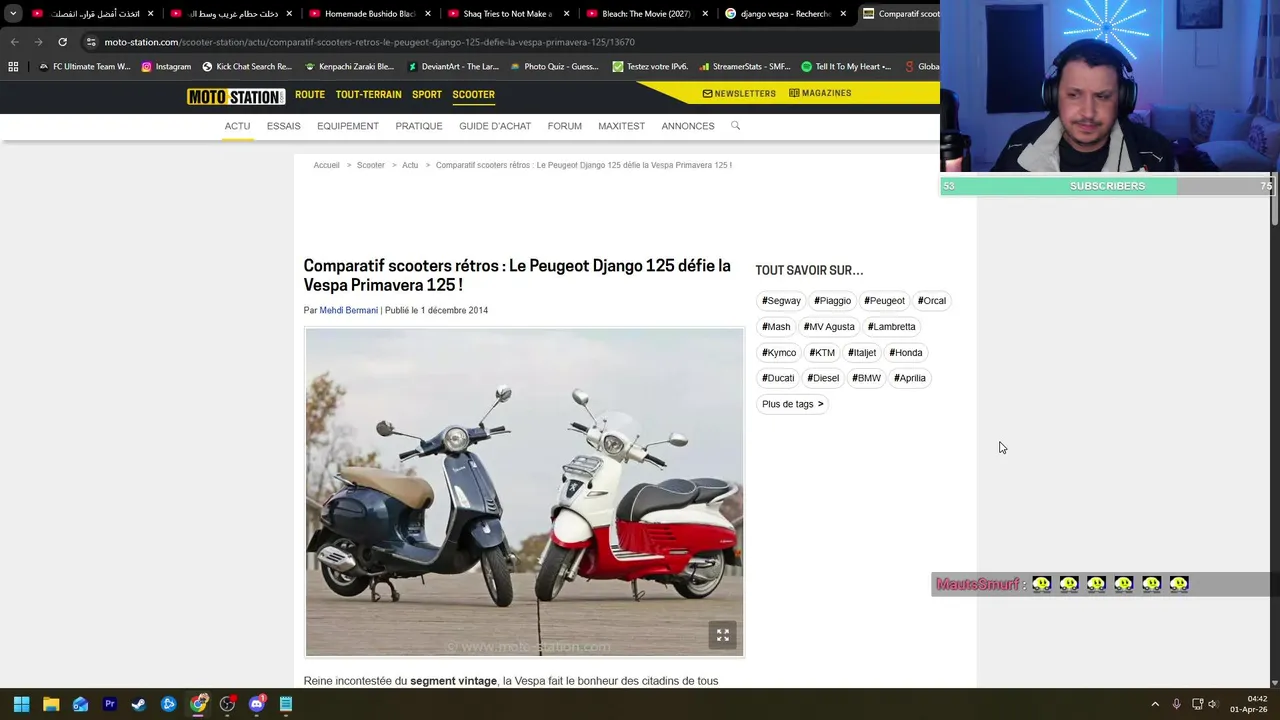Select the #Piaggio tag
Screen dimensions: 1280x720
pyautogui.click(x=832, y=301)
